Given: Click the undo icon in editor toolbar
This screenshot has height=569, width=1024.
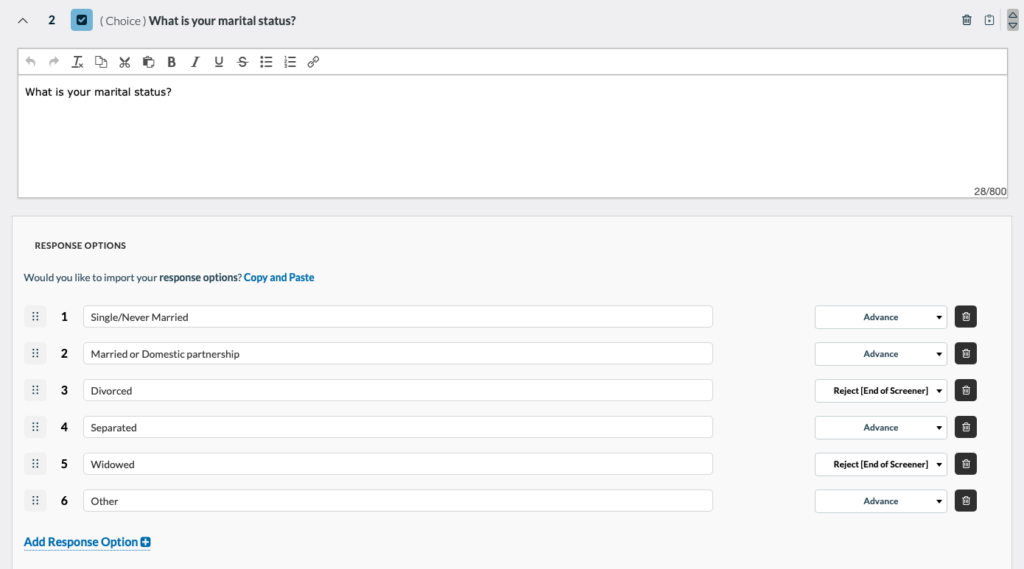Looking at the screenshot, I should (x=31, y=62).
